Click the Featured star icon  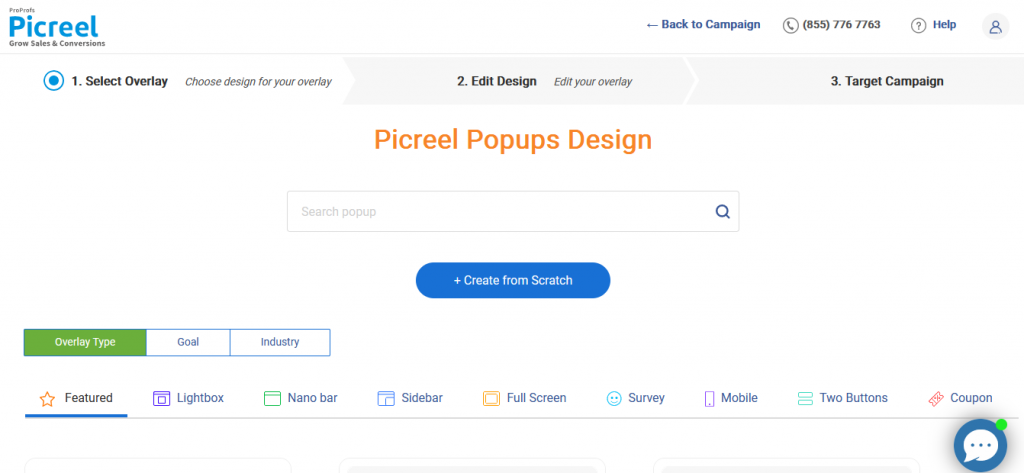(x=47, y=399)
